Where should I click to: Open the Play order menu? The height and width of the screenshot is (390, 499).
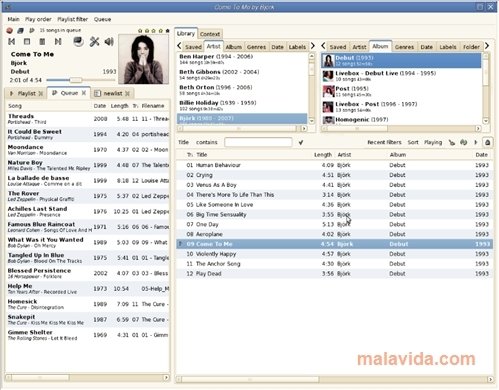(38, 19)
